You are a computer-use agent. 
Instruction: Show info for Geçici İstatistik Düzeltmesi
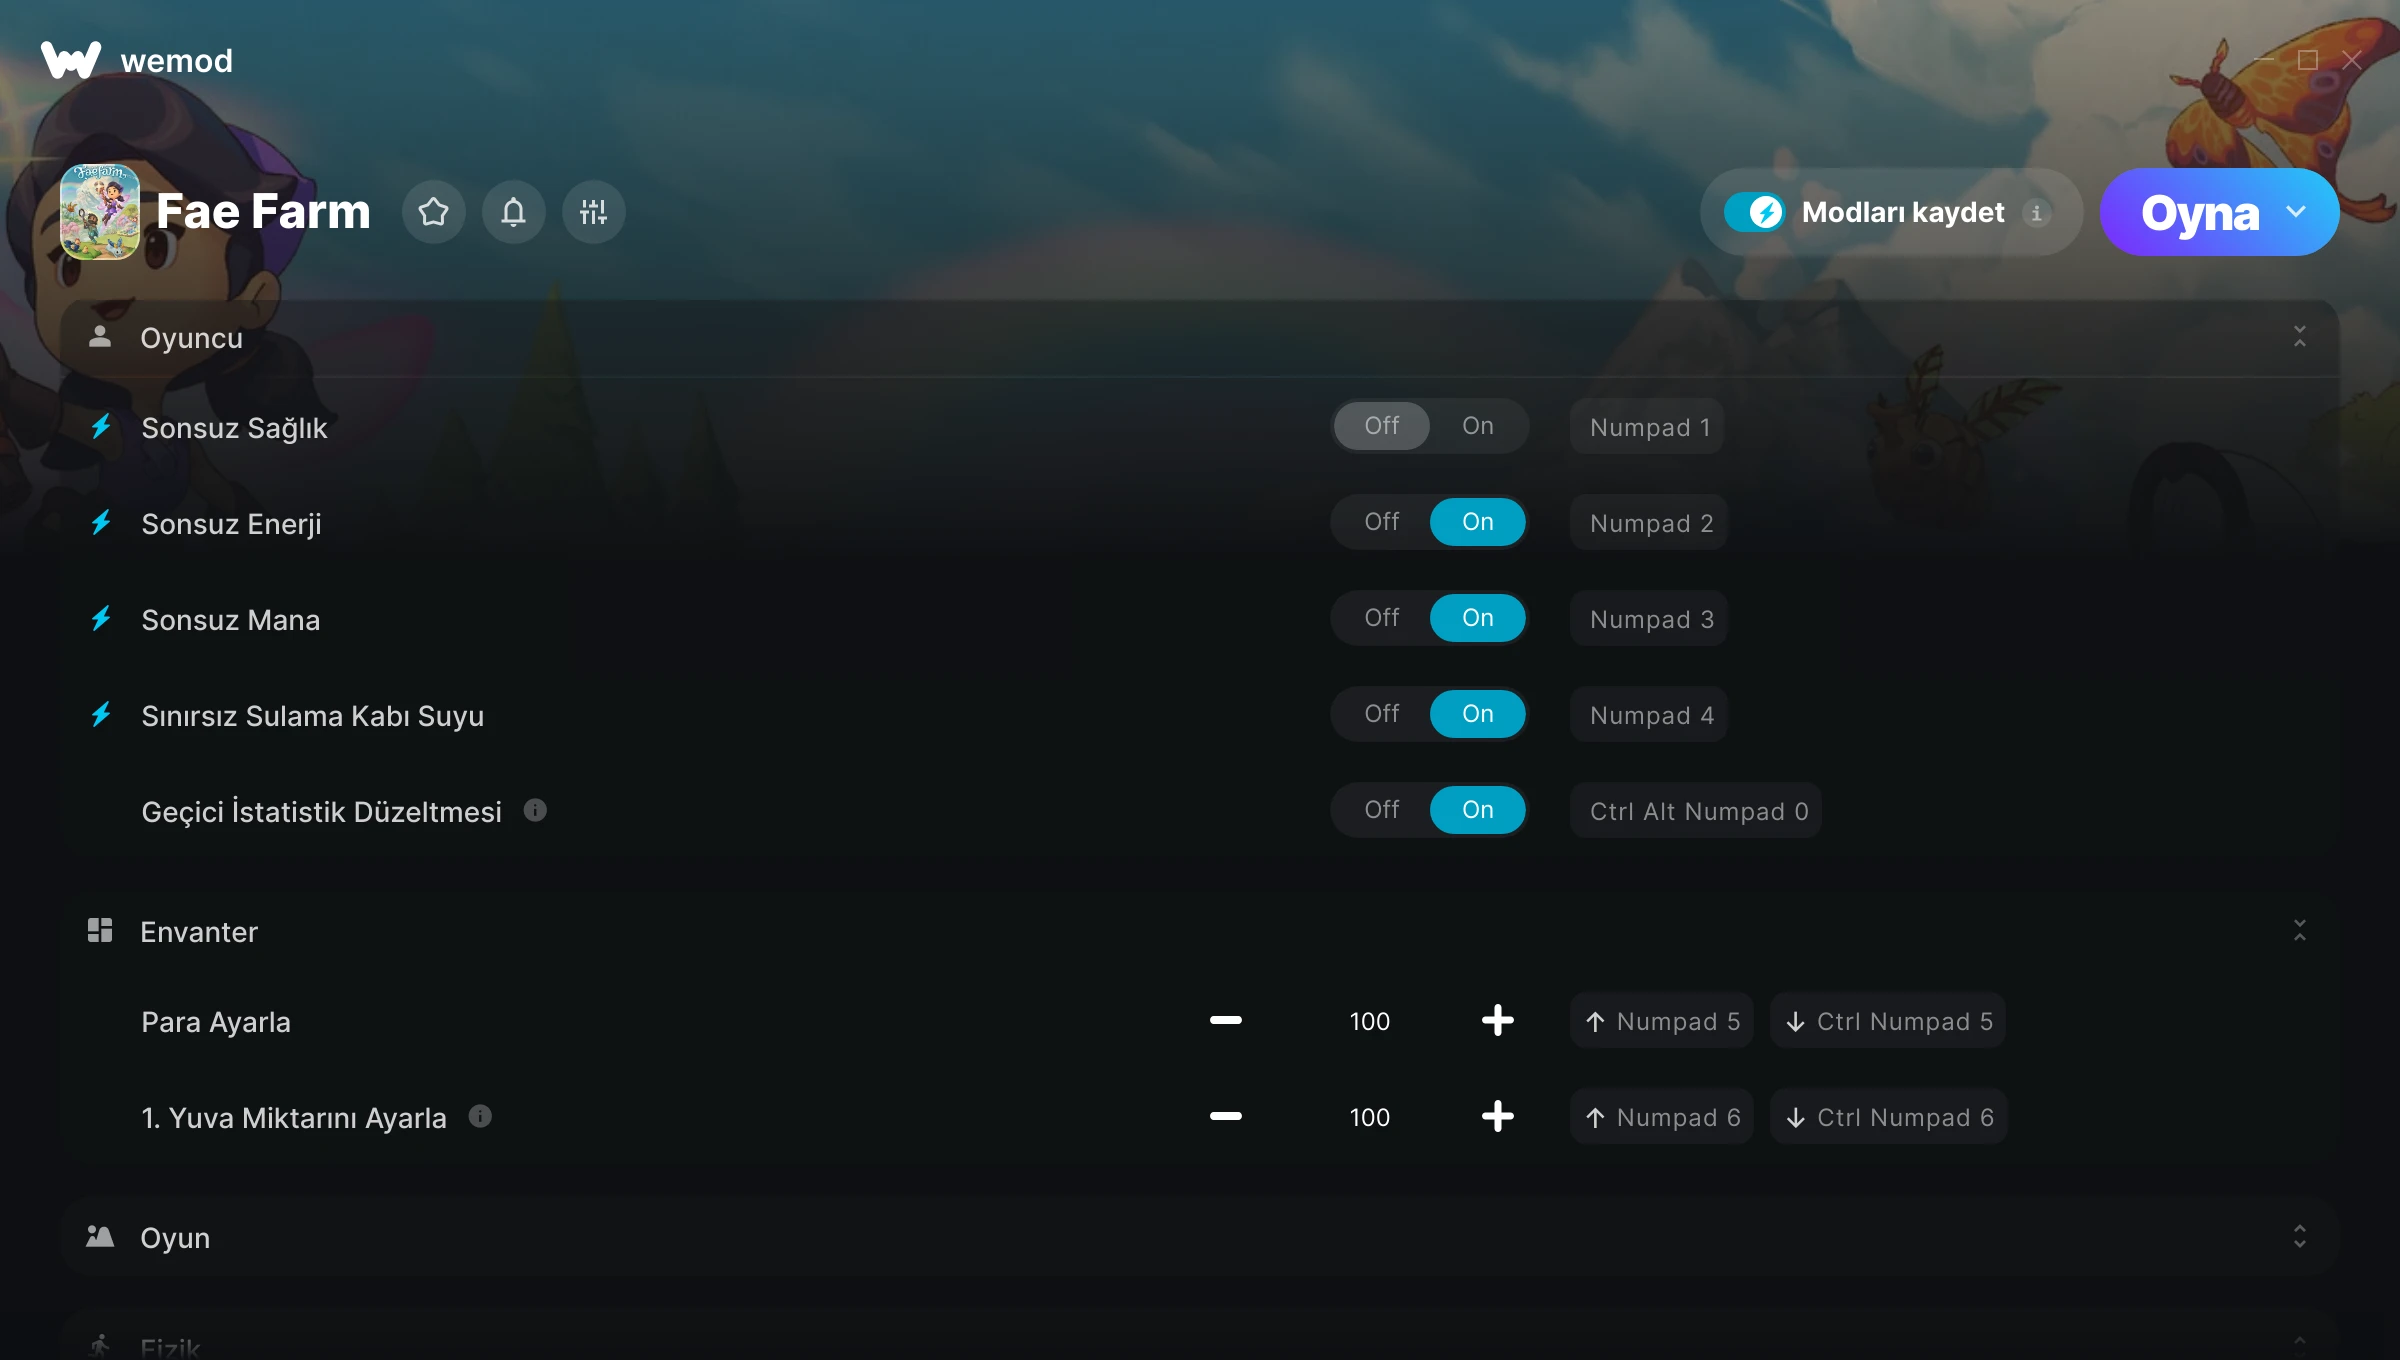coord(535,810)
